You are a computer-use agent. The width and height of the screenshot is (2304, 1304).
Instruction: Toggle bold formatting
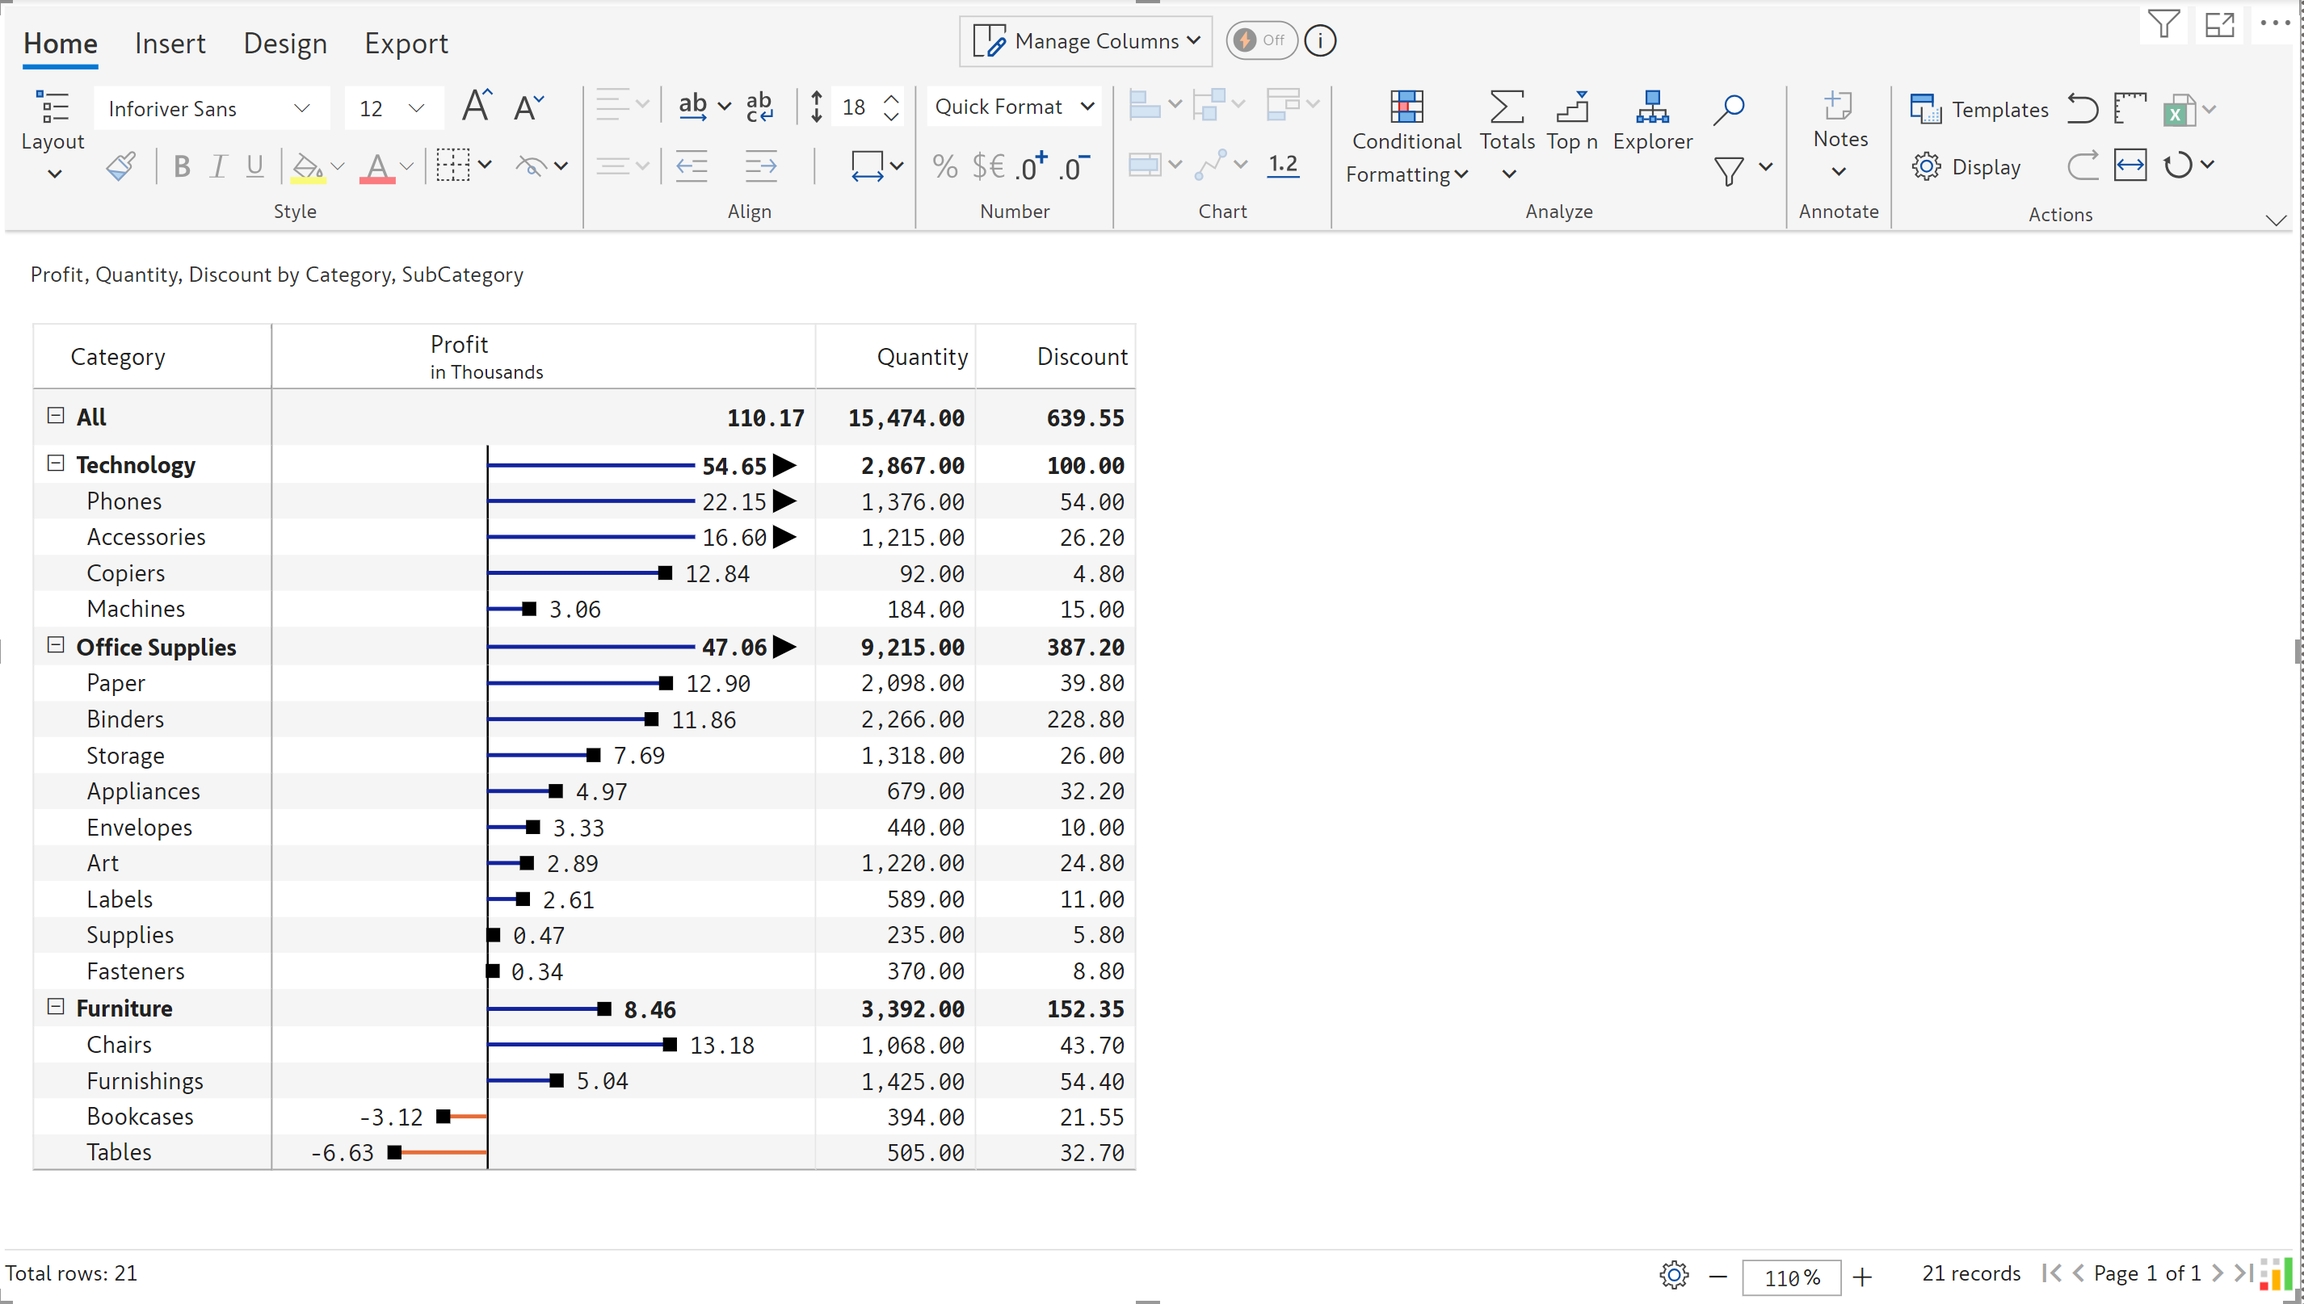tap(181, 166)
